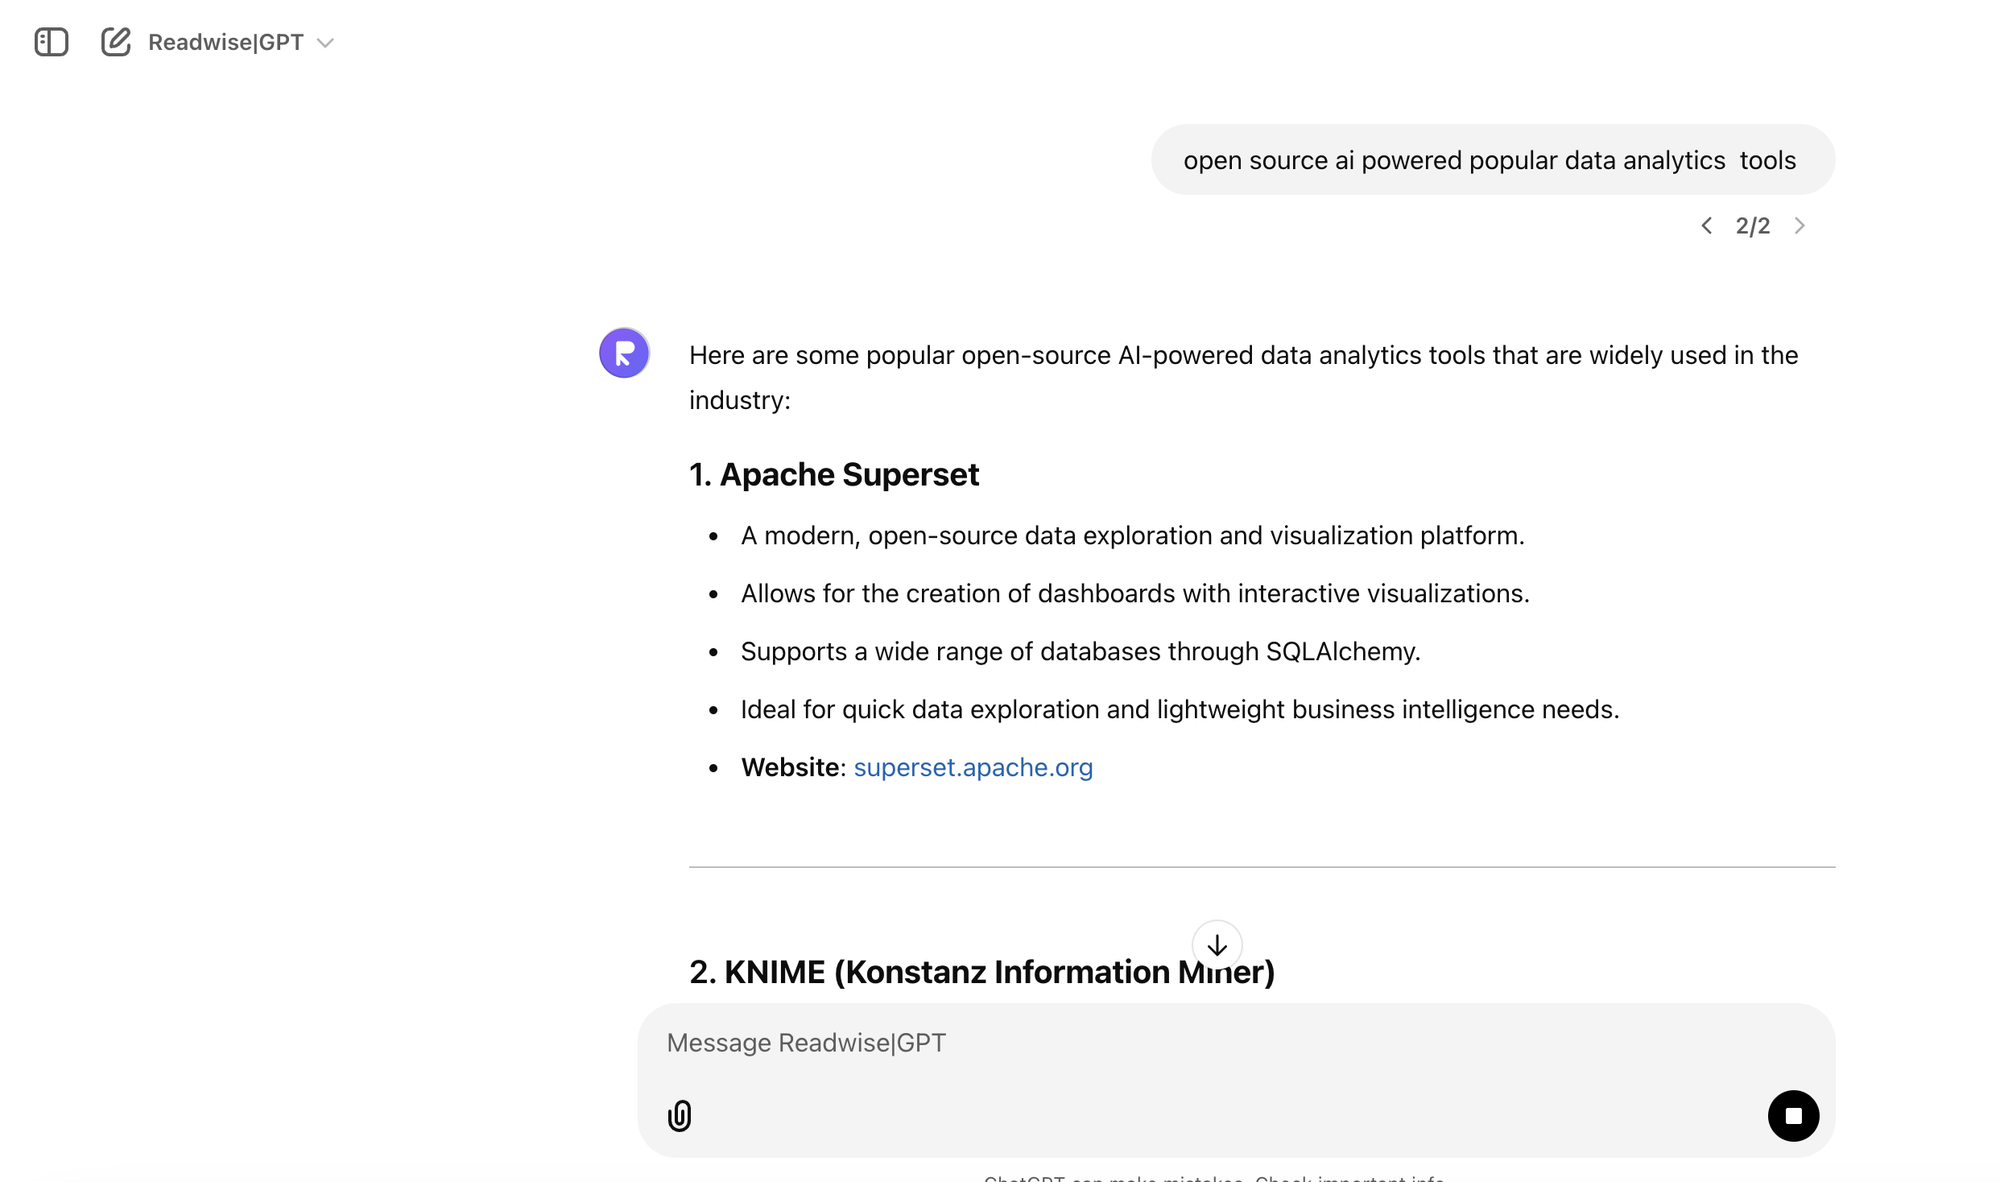Click the SQLAlchemy databases bullet point
The image size is (2000, 1182).
pyautogui.click(x=1080, y=651)
